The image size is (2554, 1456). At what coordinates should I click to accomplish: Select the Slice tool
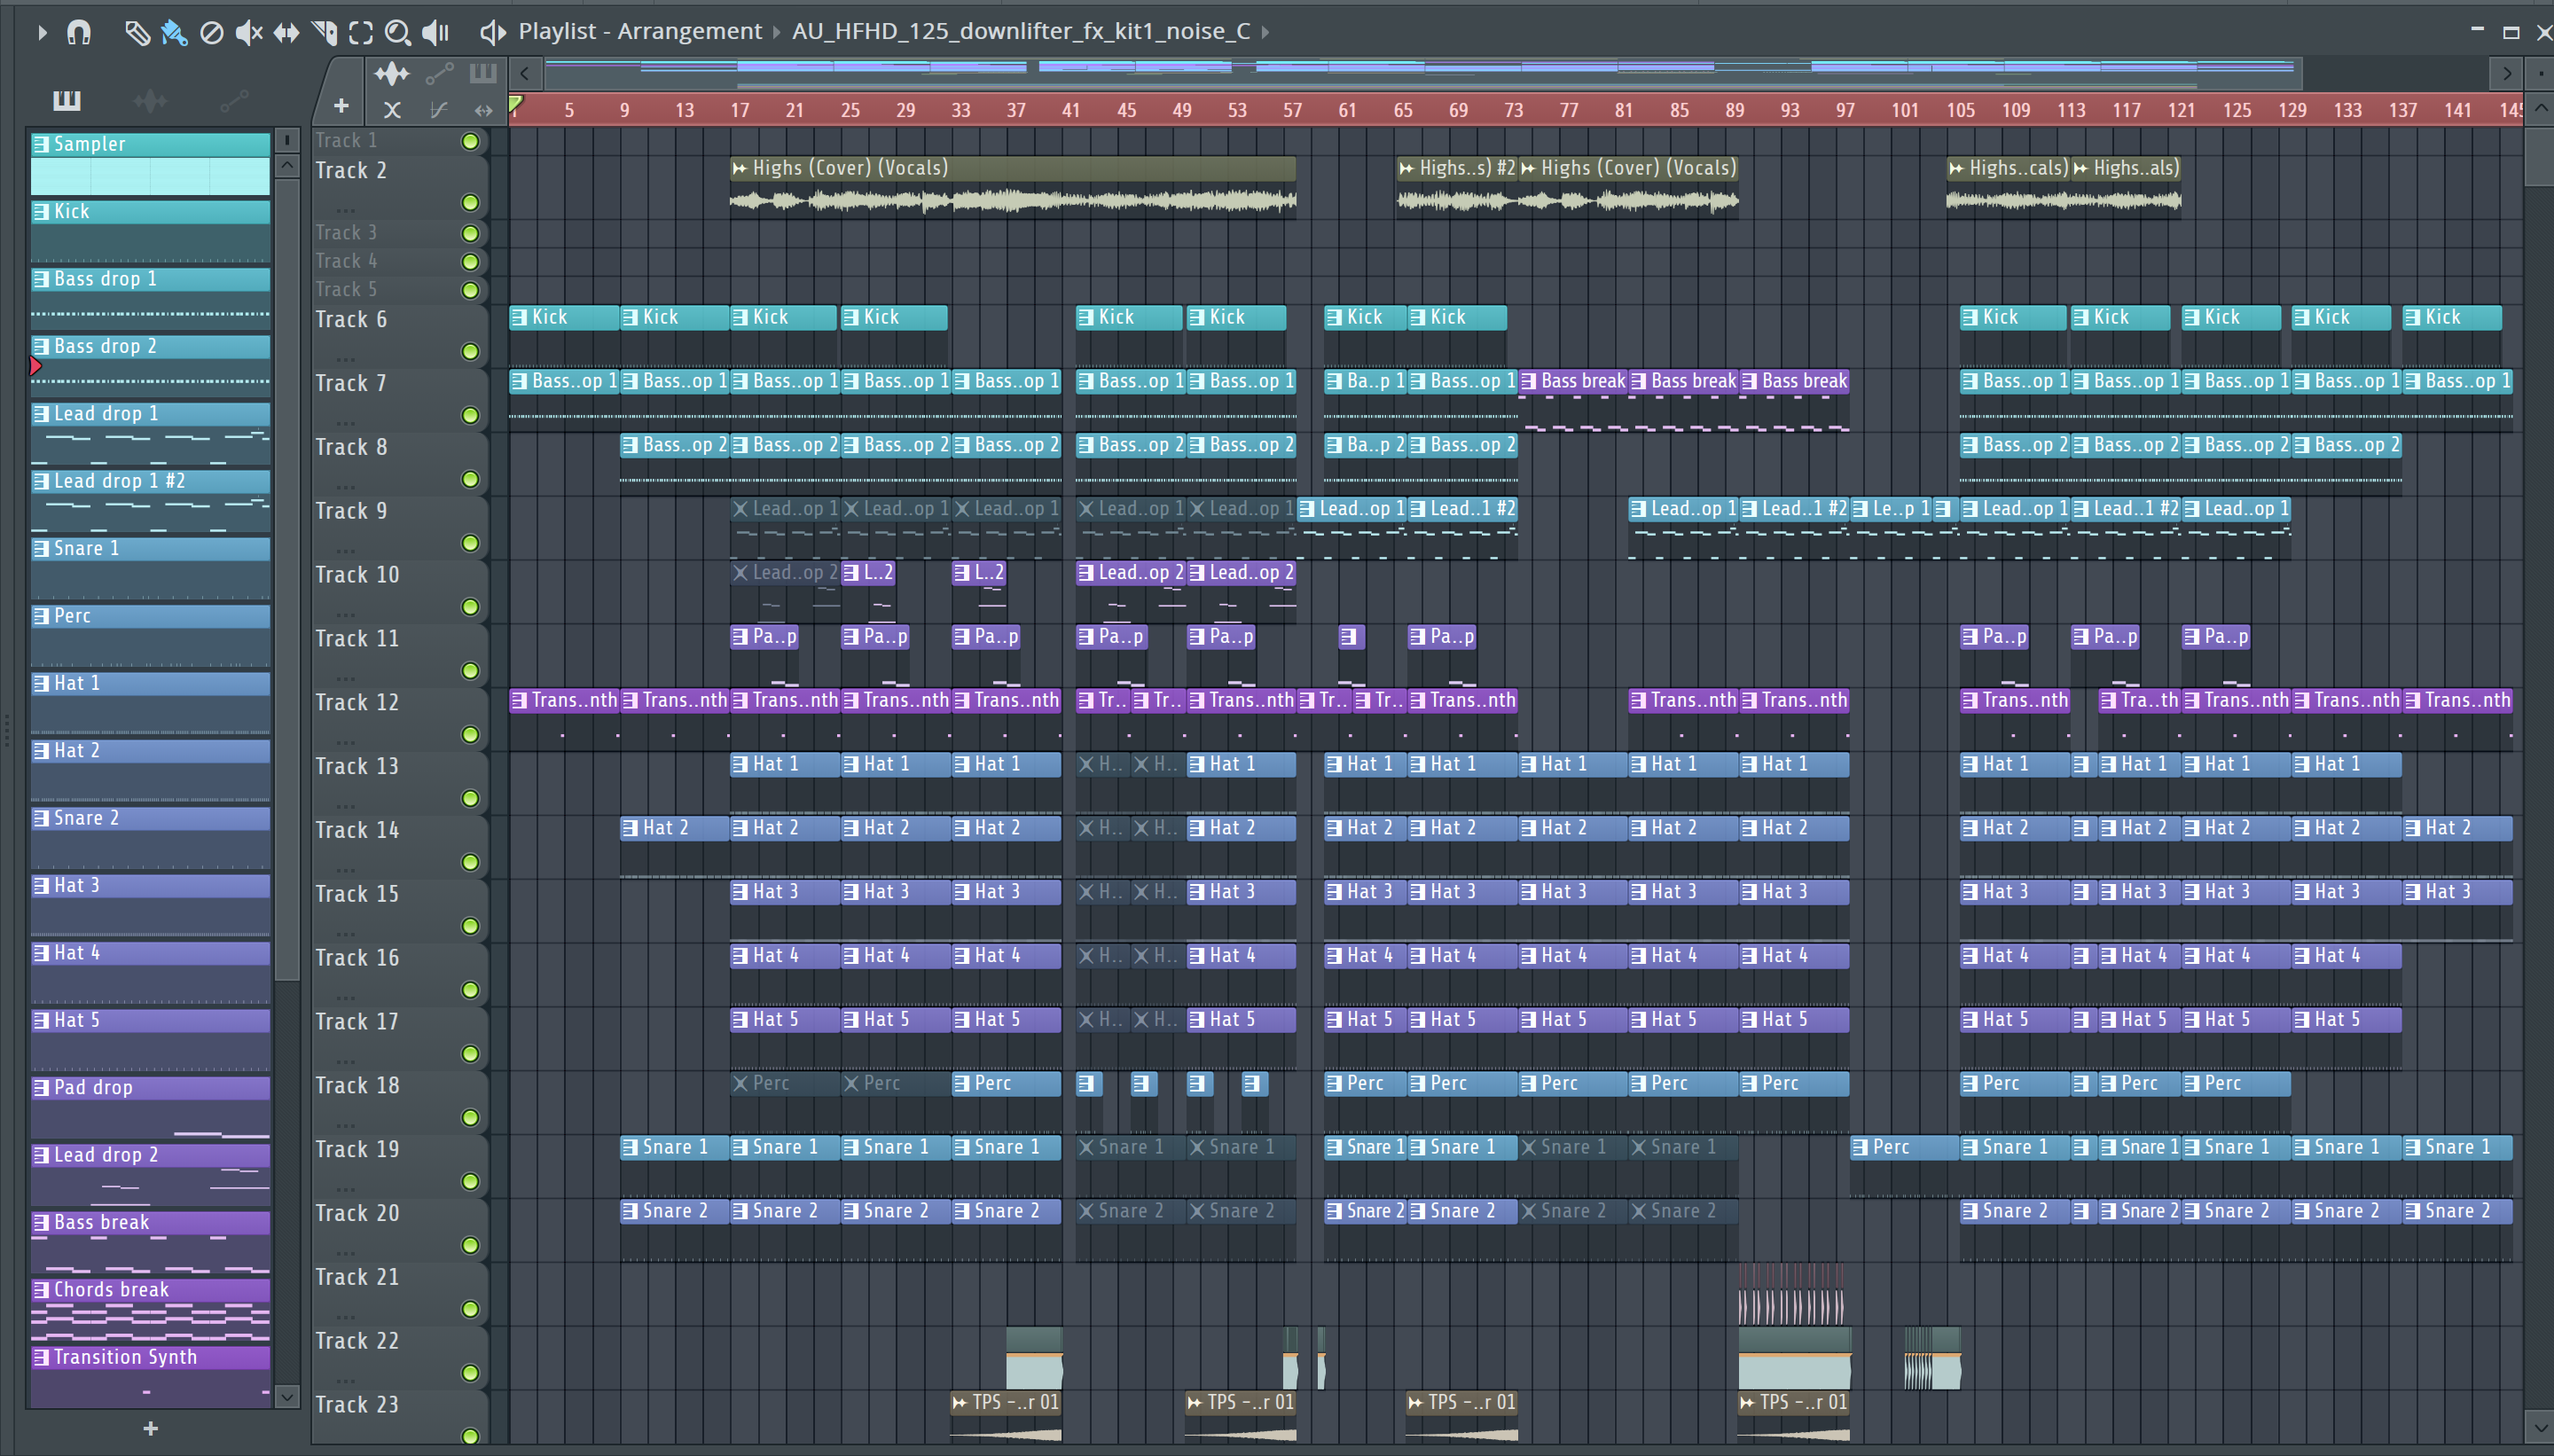click(x=324, y=33)
